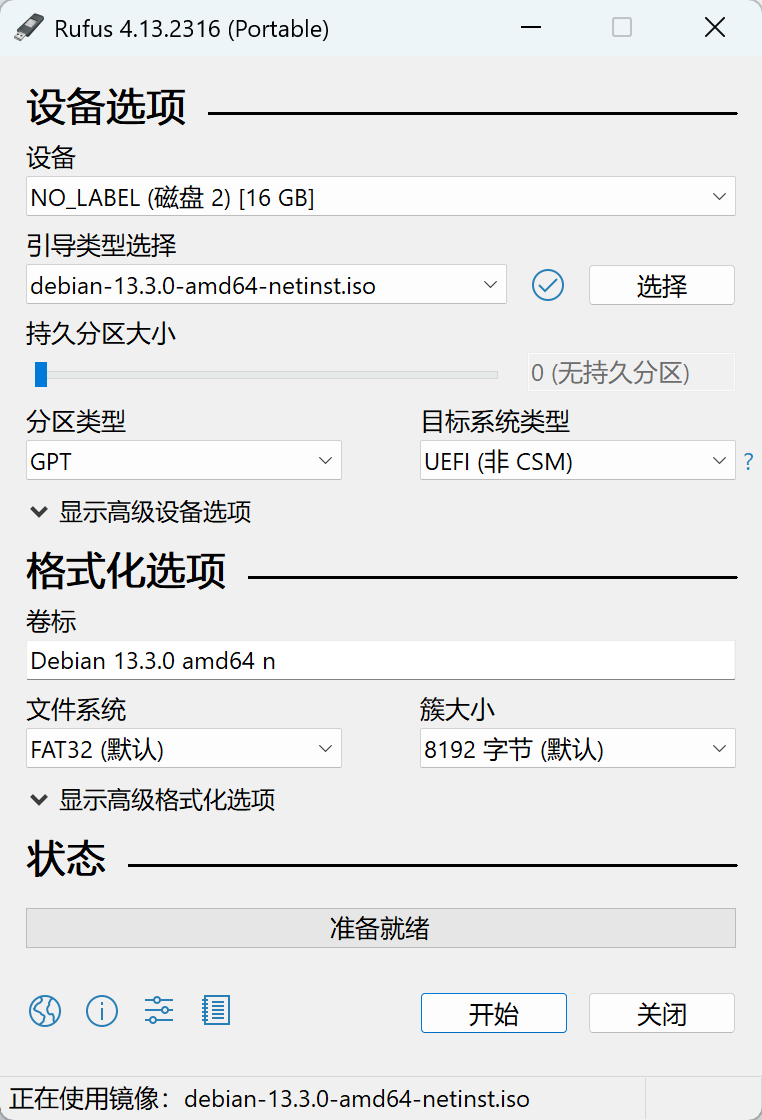Image resolution: width=762 pixels, height=1120 pixels.
Task: Show the log window icon
Action: 215,1011
